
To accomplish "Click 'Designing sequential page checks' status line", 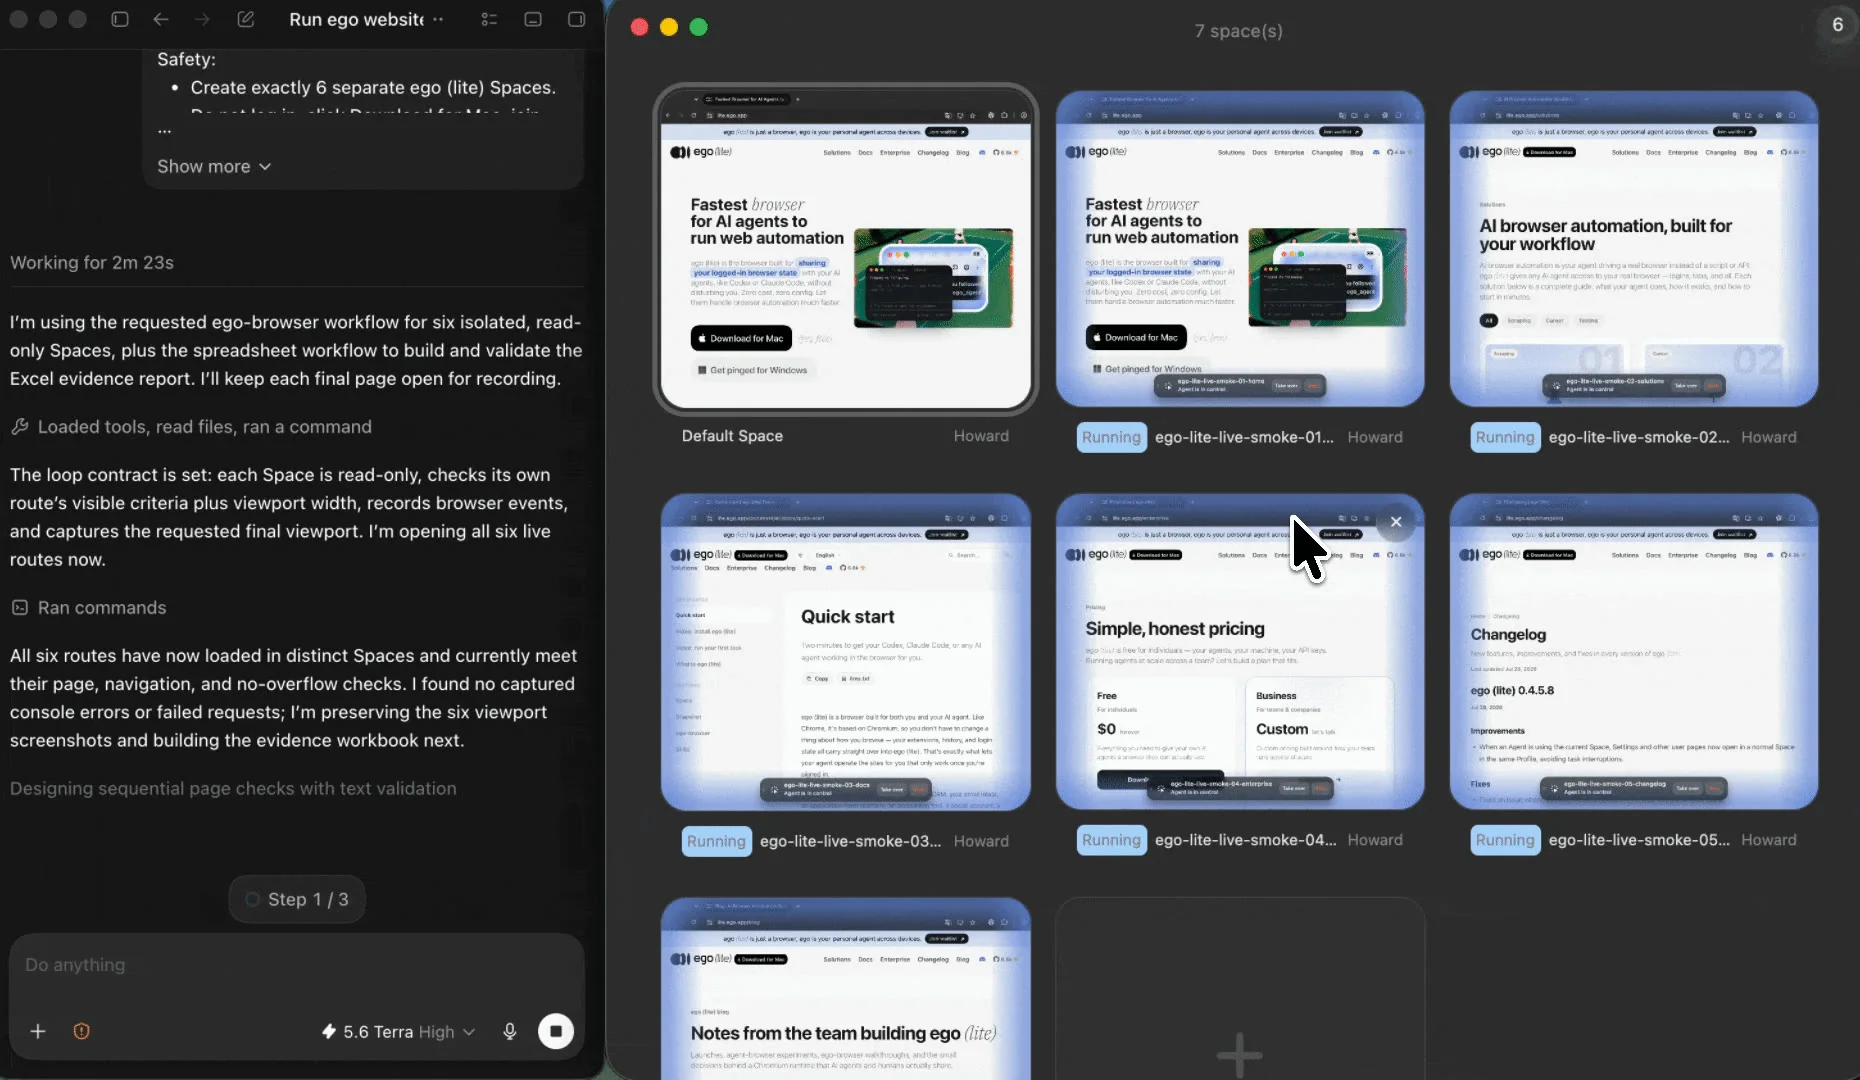I will pyautogui.click(x=233, y=788).
